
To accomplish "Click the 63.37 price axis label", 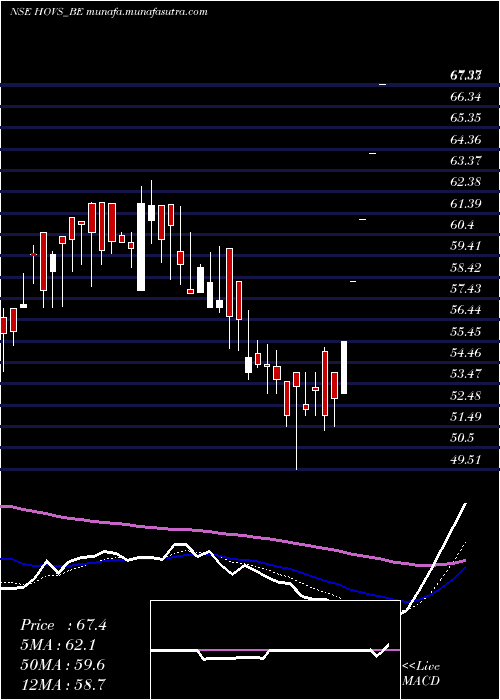I will coord(466,161).
